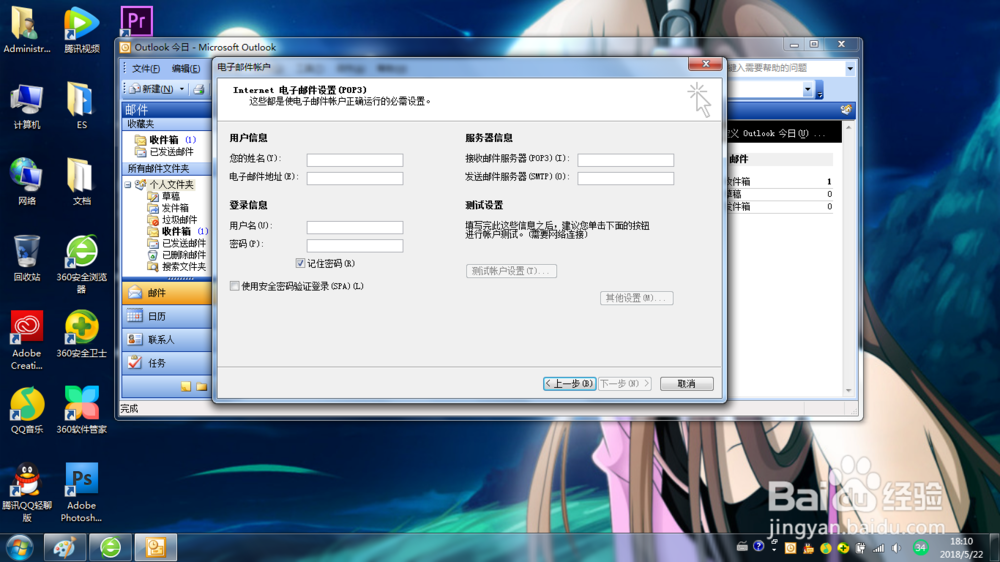The width and height of the screenshot is (1000, 562).
Task: Collapse the 个人文件夹 tree node
Action: click(x=128, y=184)
